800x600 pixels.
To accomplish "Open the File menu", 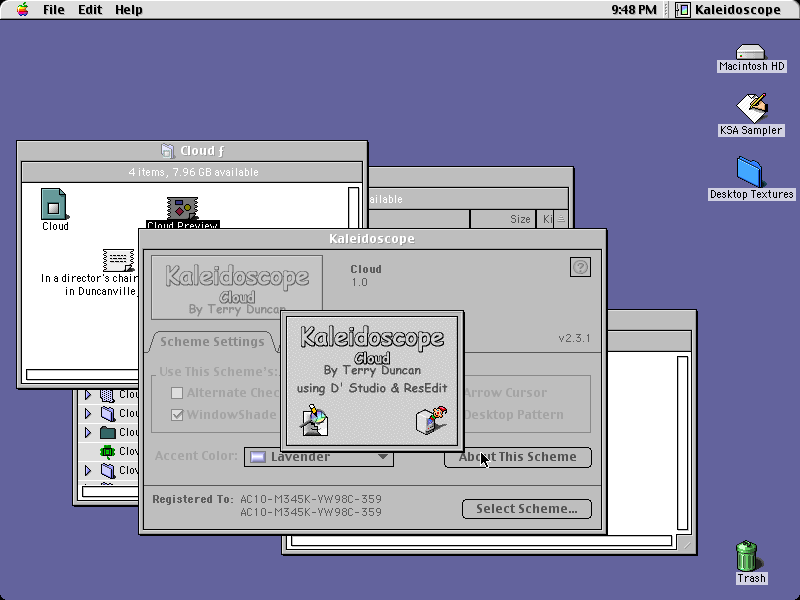I will coord(54,10).
